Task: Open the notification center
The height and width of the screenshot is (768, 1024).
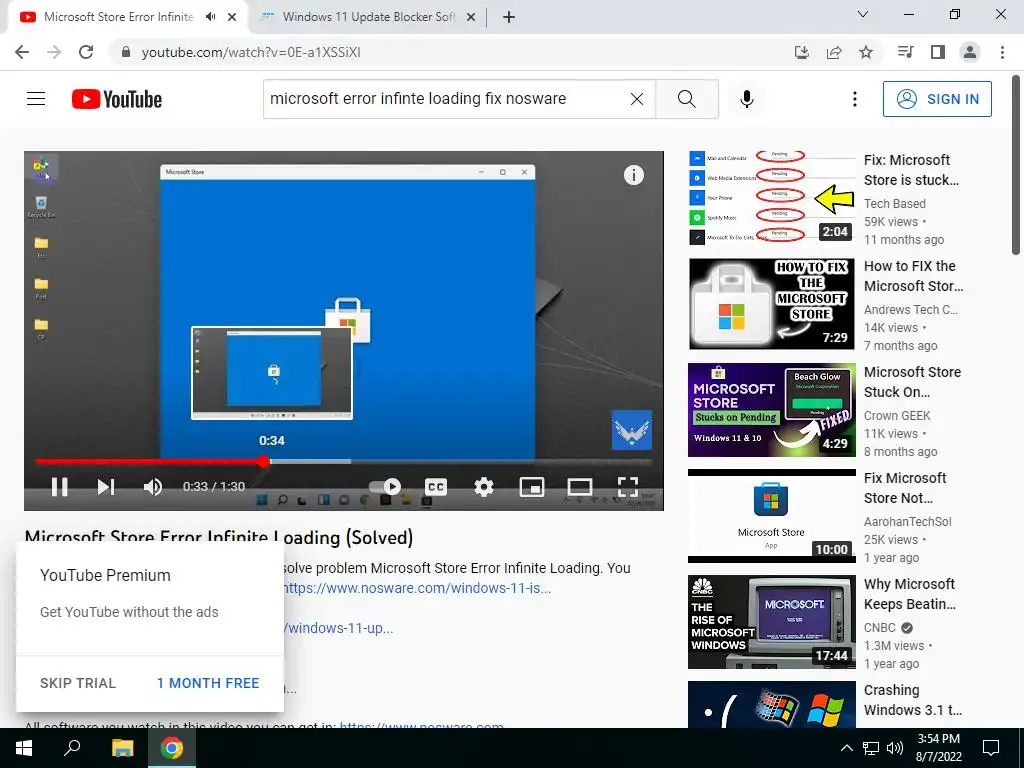Action: (x=991, y=748)
